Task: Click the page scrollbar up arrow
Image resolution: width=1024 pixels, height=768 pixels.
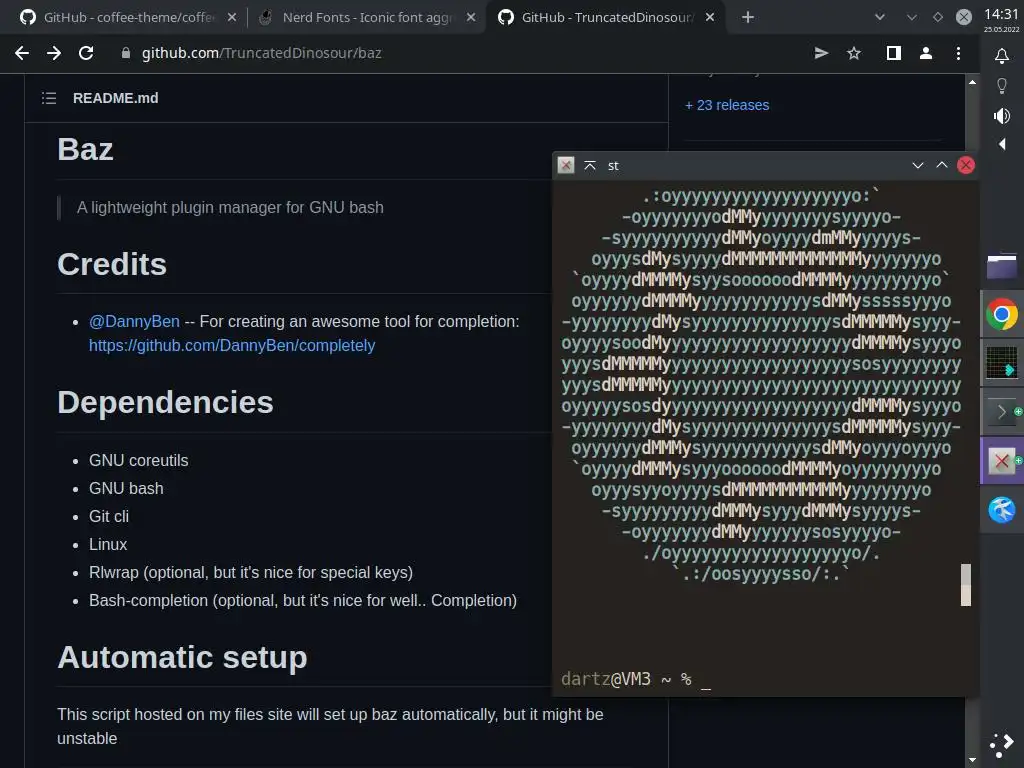Action: [972, 82]
